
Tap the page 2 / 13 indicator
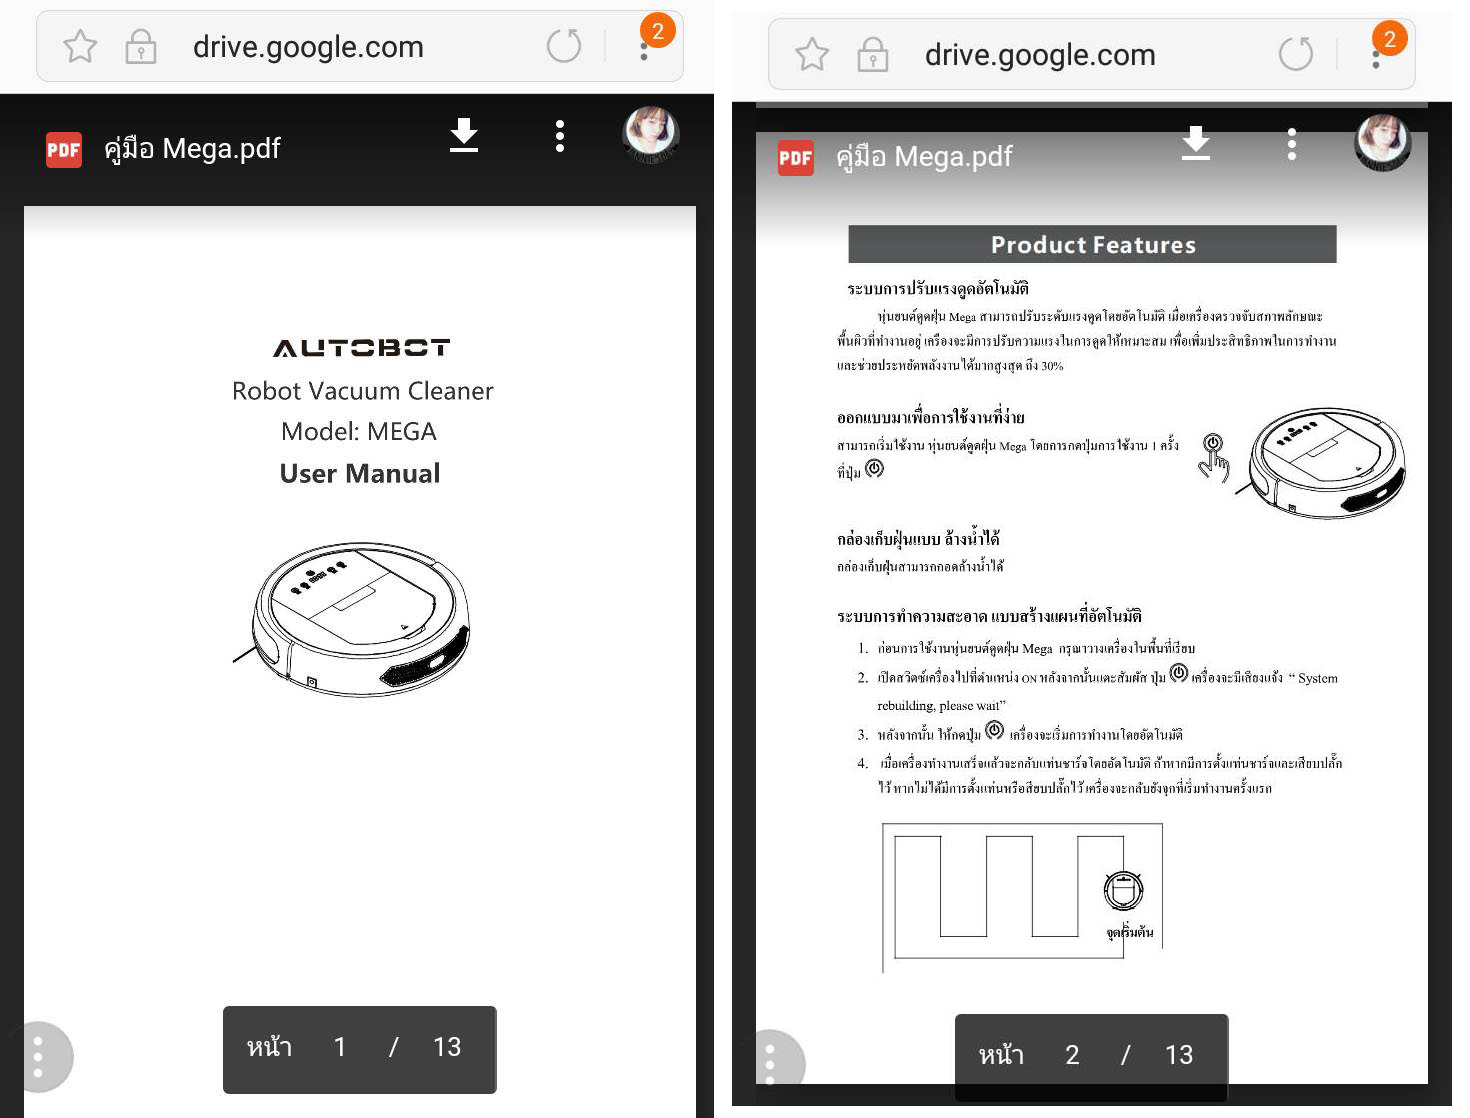(1091, 1057)
